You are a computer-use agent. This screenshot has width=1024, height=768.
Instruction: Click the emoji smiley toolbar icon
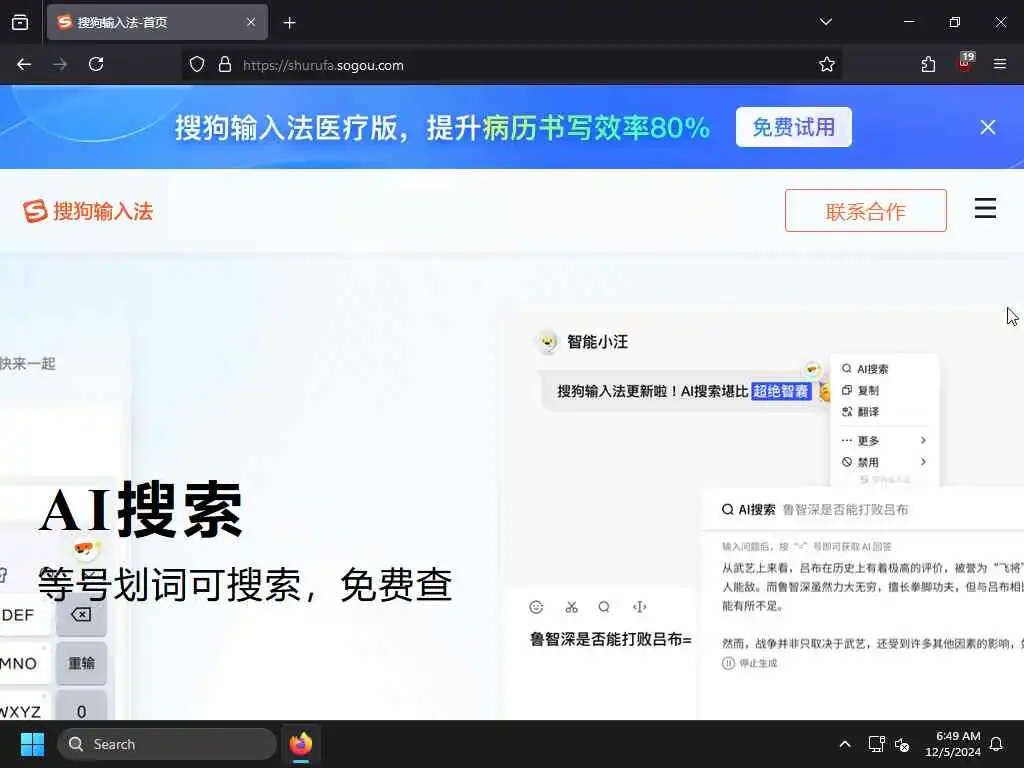point(536,607)
